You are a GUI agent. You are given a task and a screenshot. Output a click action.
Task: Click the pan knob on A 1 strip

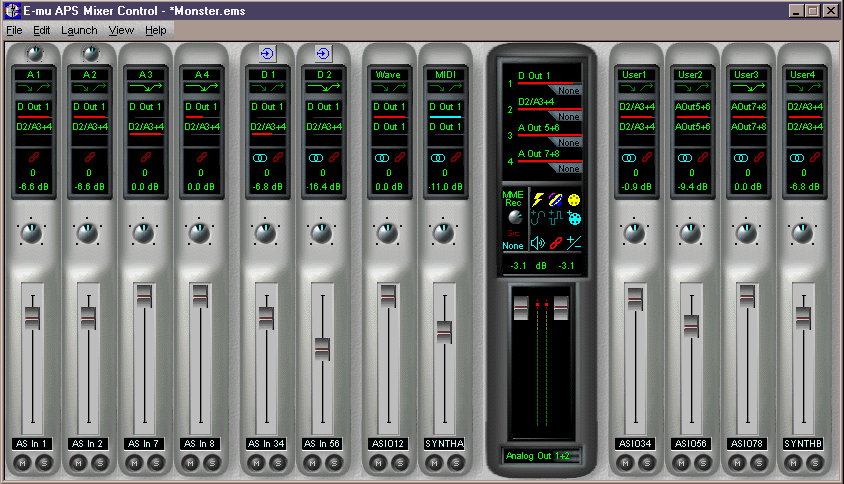pyautogui.click(x=32, y=233)
